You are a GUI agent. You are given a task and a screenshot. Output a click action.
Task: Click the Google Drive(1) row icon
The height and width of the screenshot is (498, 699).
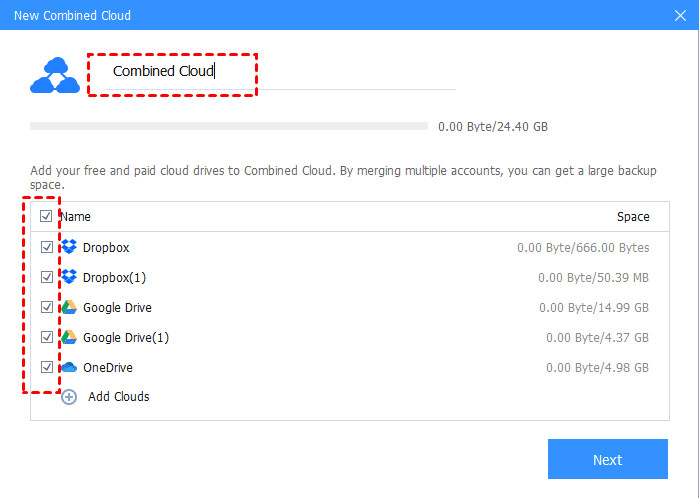click(x=69, y=337)
